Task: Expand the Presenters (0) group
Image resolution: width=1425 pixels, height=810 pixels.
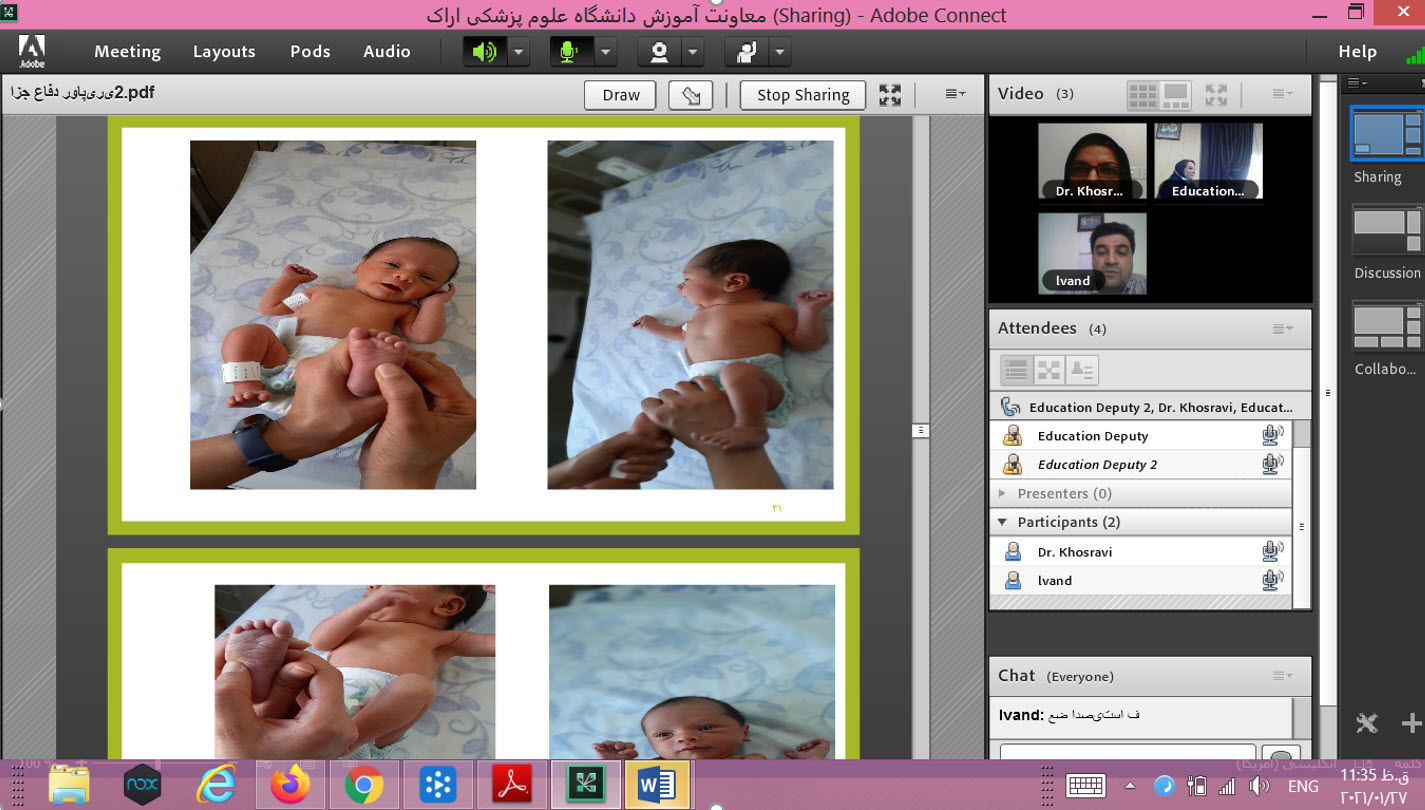Action: [x=1002, y=493]
